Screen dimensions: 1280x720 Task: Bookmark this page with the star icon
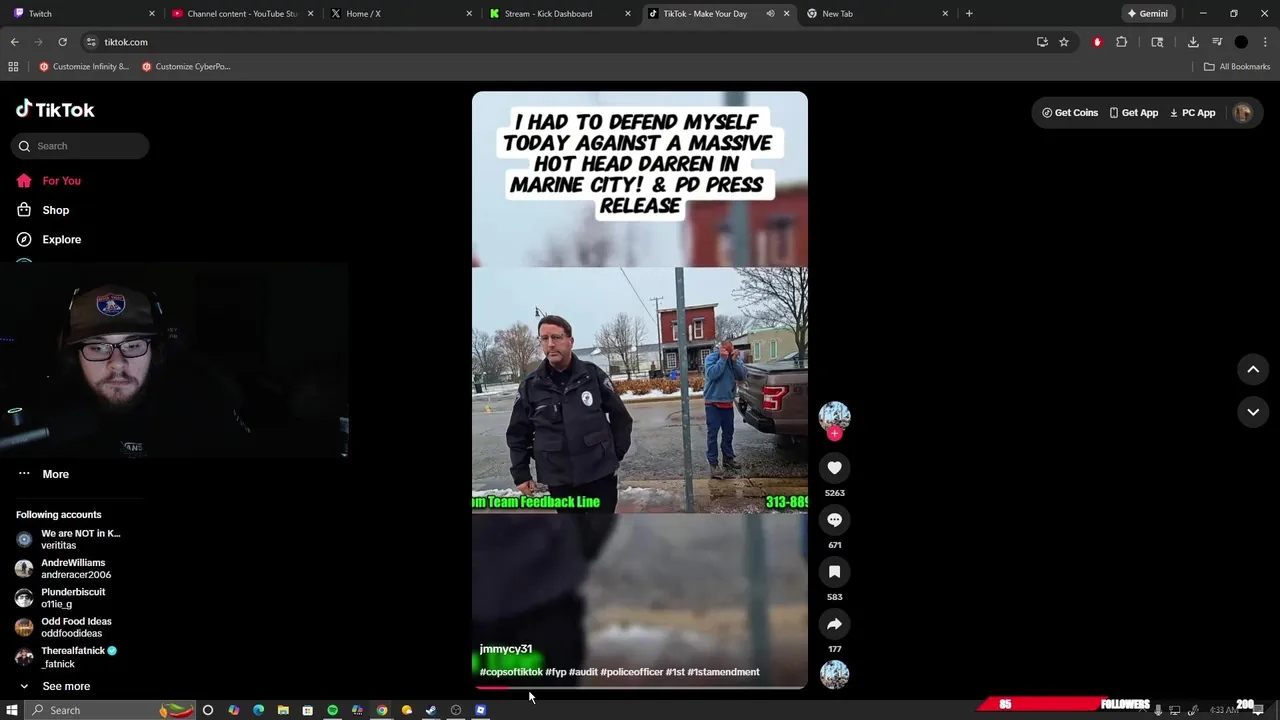(1064, 42)
